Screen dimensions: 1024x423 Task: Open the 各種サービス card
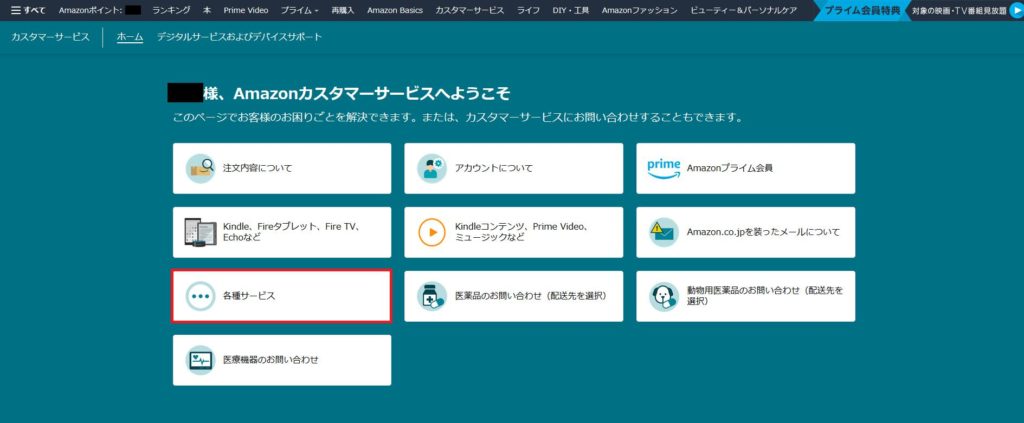point(282,296)
